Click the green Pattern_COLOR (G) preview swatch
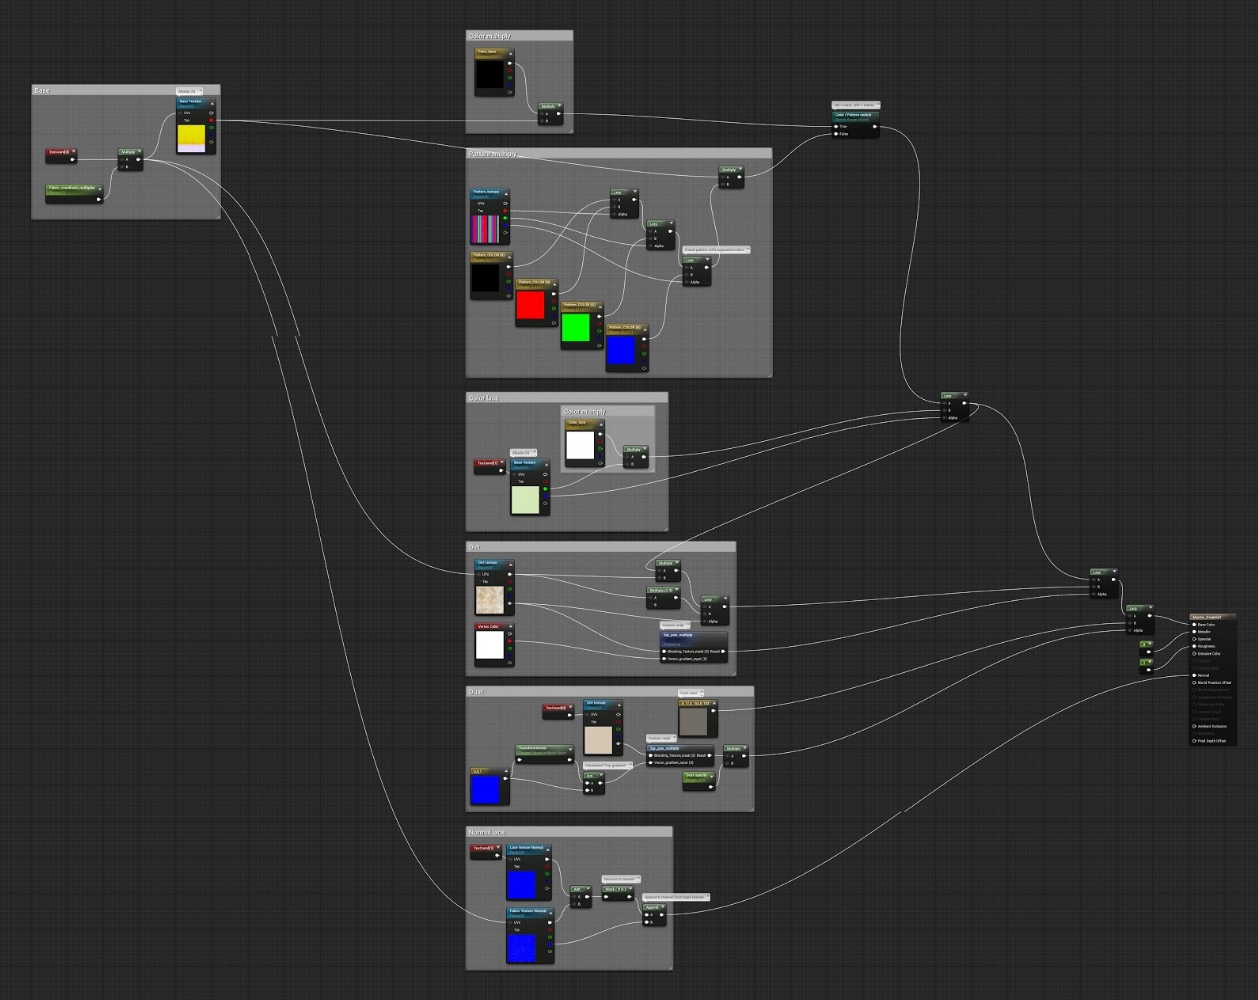1258x1000 pixels. [576, 327]
